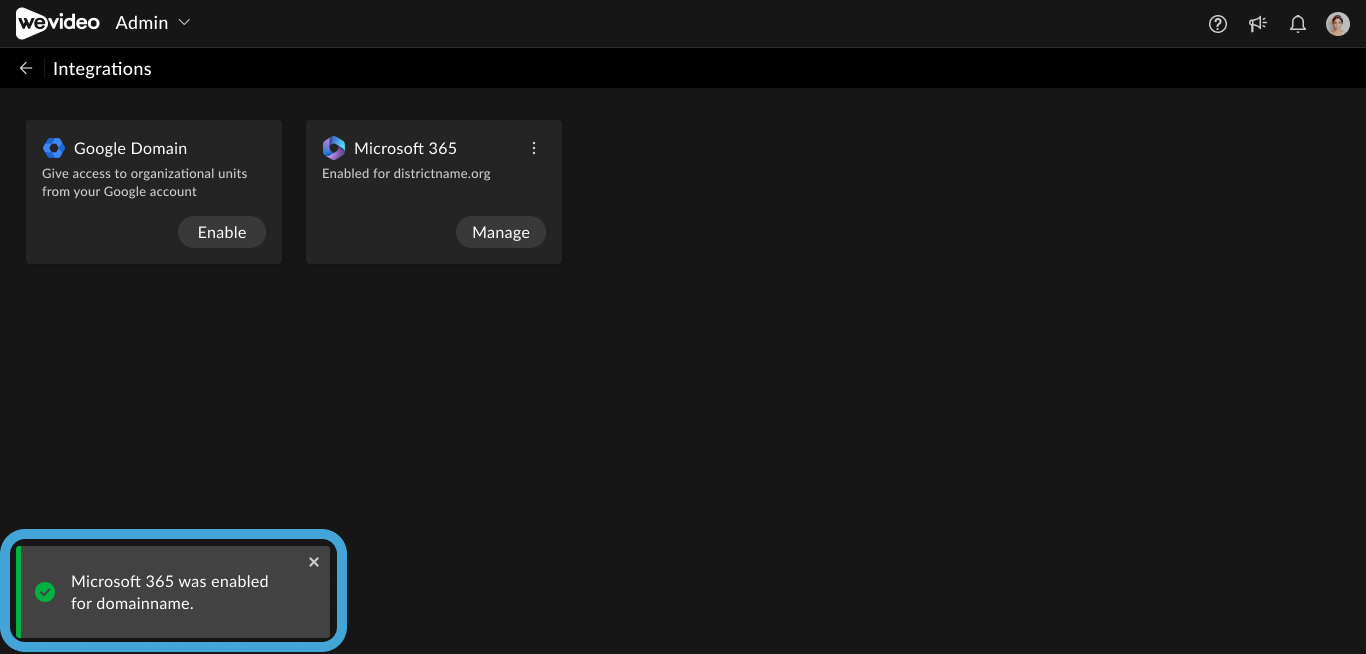Open the announcements megaphone icon
Screen dimensions: 1366x654
(x=1258, y=24)
